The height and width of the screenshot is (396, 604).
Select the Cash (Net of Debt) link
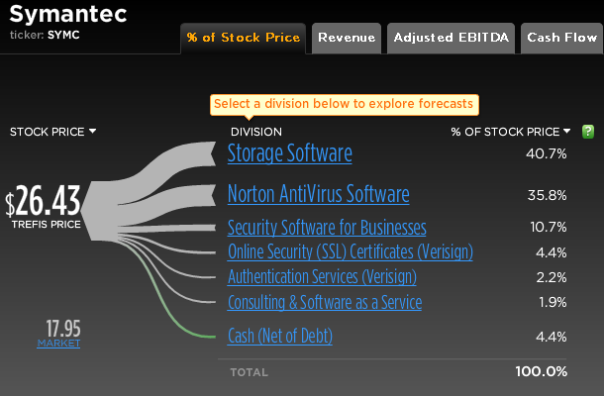pos(280,336)
